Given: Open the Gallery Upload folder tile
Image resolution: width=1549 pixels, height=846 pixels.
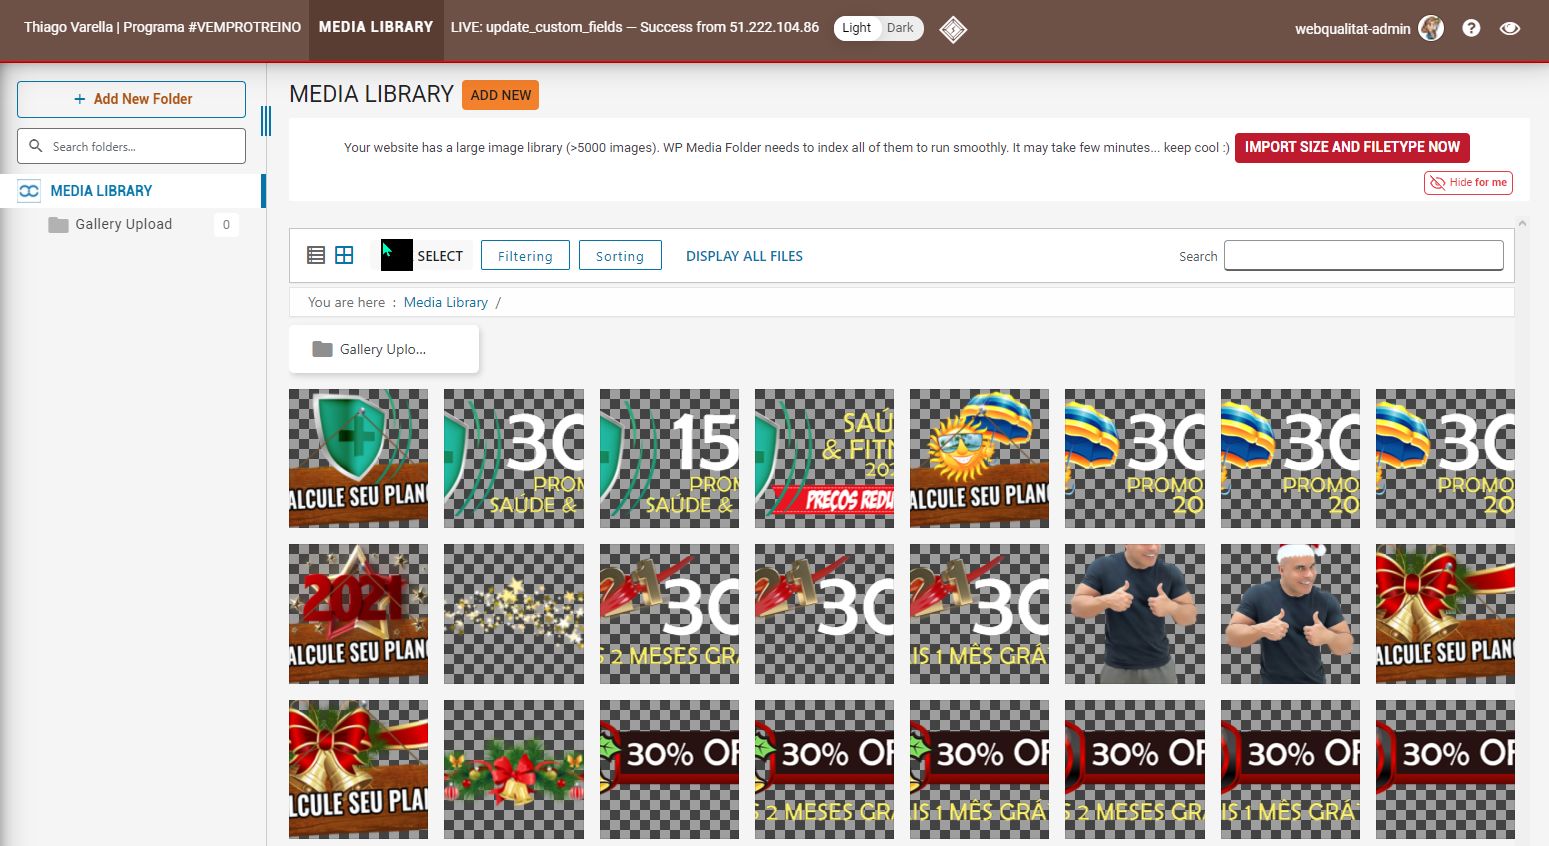Looking at the screenshot, I should click(x=384, y=349).
